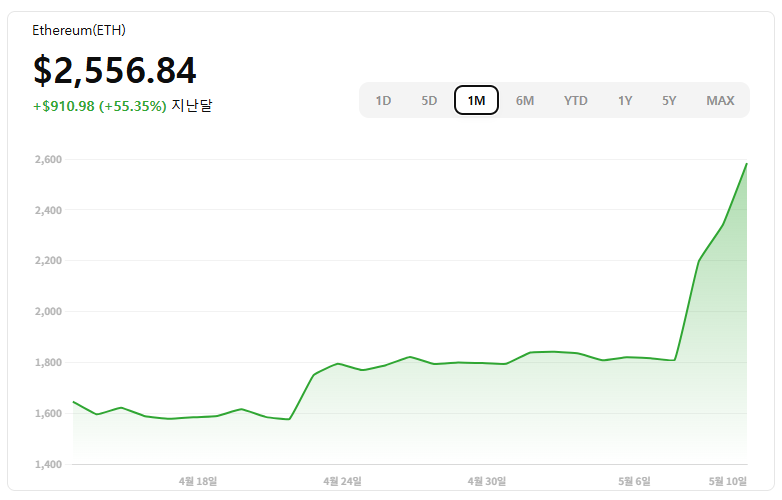The height and width of the screenshot is (500, 782).
Task: Click the +$910.98 (+55.35%) change text
Action: pos(100,106)
